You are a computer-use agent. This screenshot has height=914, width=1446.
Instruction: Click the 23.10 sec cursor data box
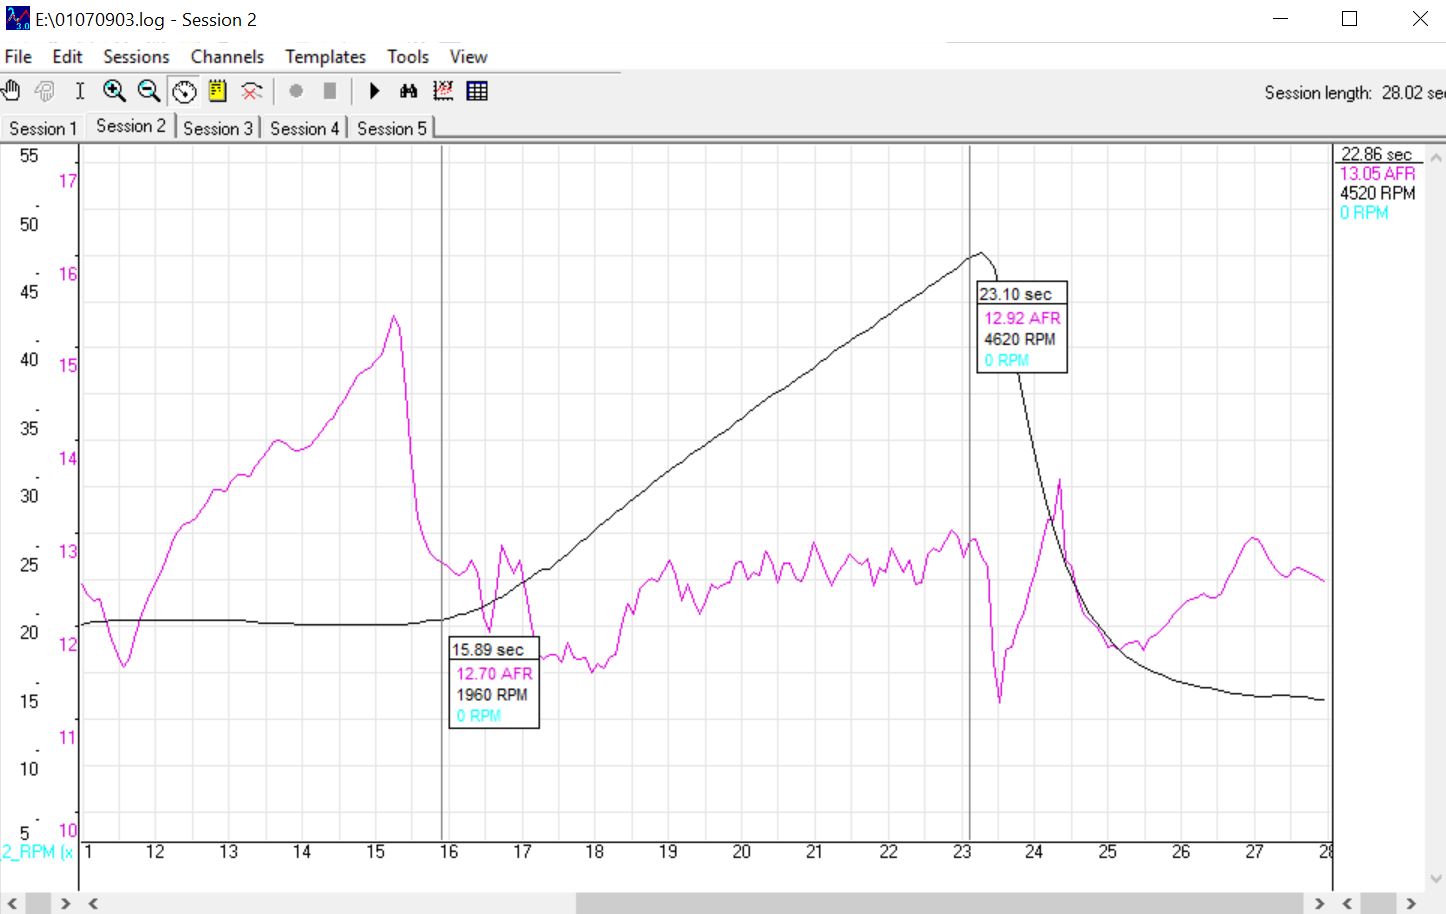pos(1022,327)
